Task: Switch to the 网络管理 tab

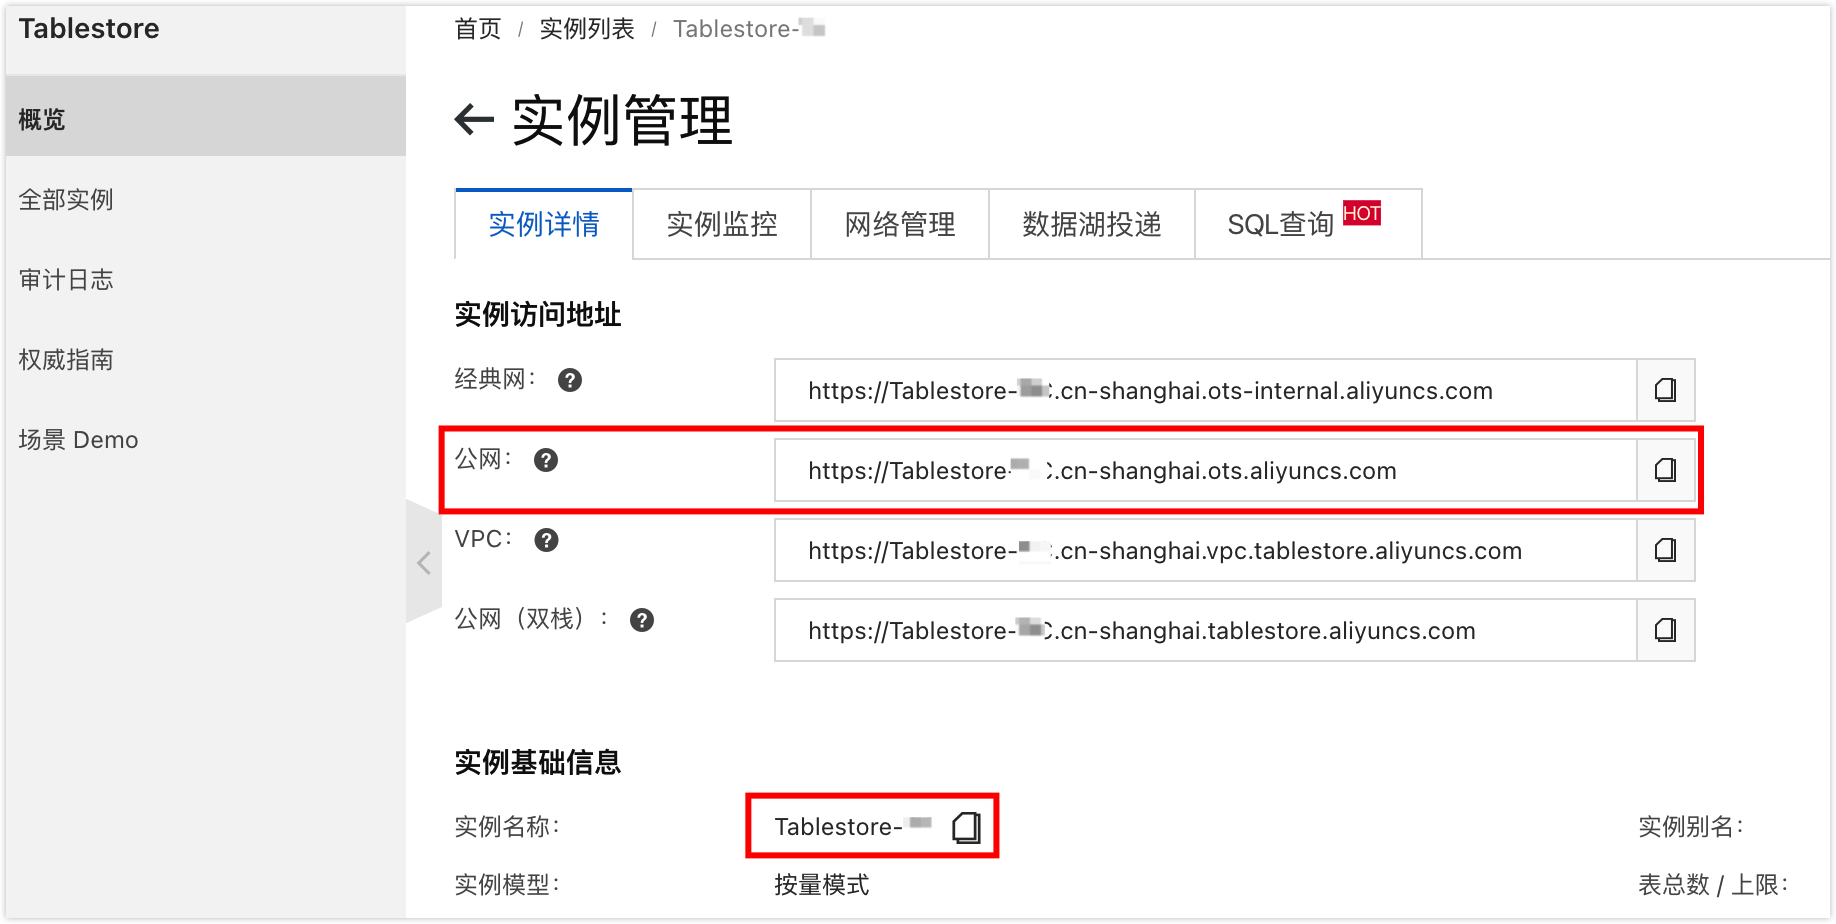Action: click(898, 225)
